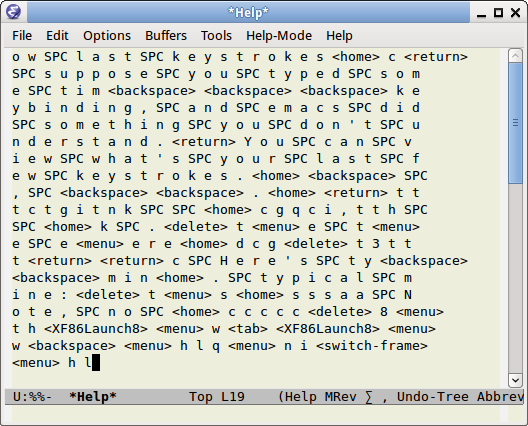Click the U:%%- status in mode line
Image resolution: width=528 pixels, height=426 pixels.
point(32,397)
